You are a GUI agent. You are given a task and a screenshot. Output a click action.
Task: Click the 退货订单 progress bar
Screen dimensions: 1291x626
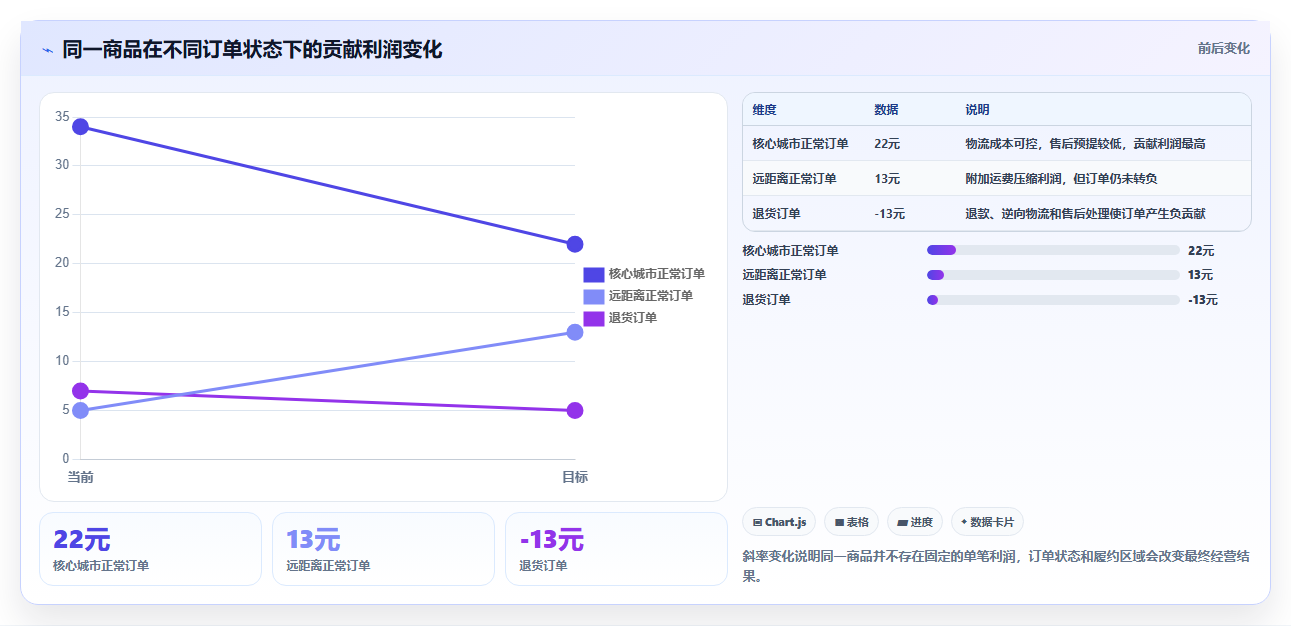(x=1053, y=300)
